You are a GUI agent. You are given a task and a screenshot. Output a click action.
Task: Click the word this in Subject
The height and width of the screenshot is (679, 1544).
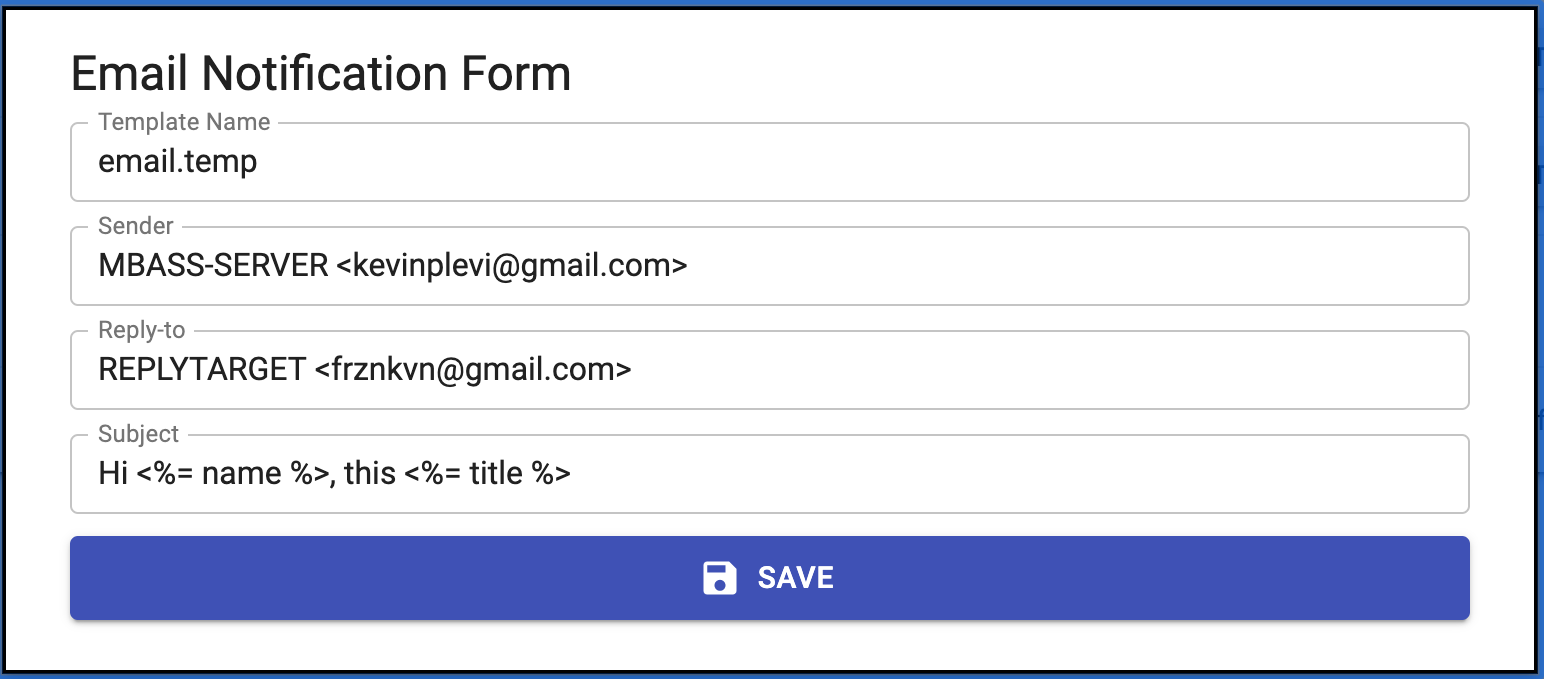click(x=370, y=474)
